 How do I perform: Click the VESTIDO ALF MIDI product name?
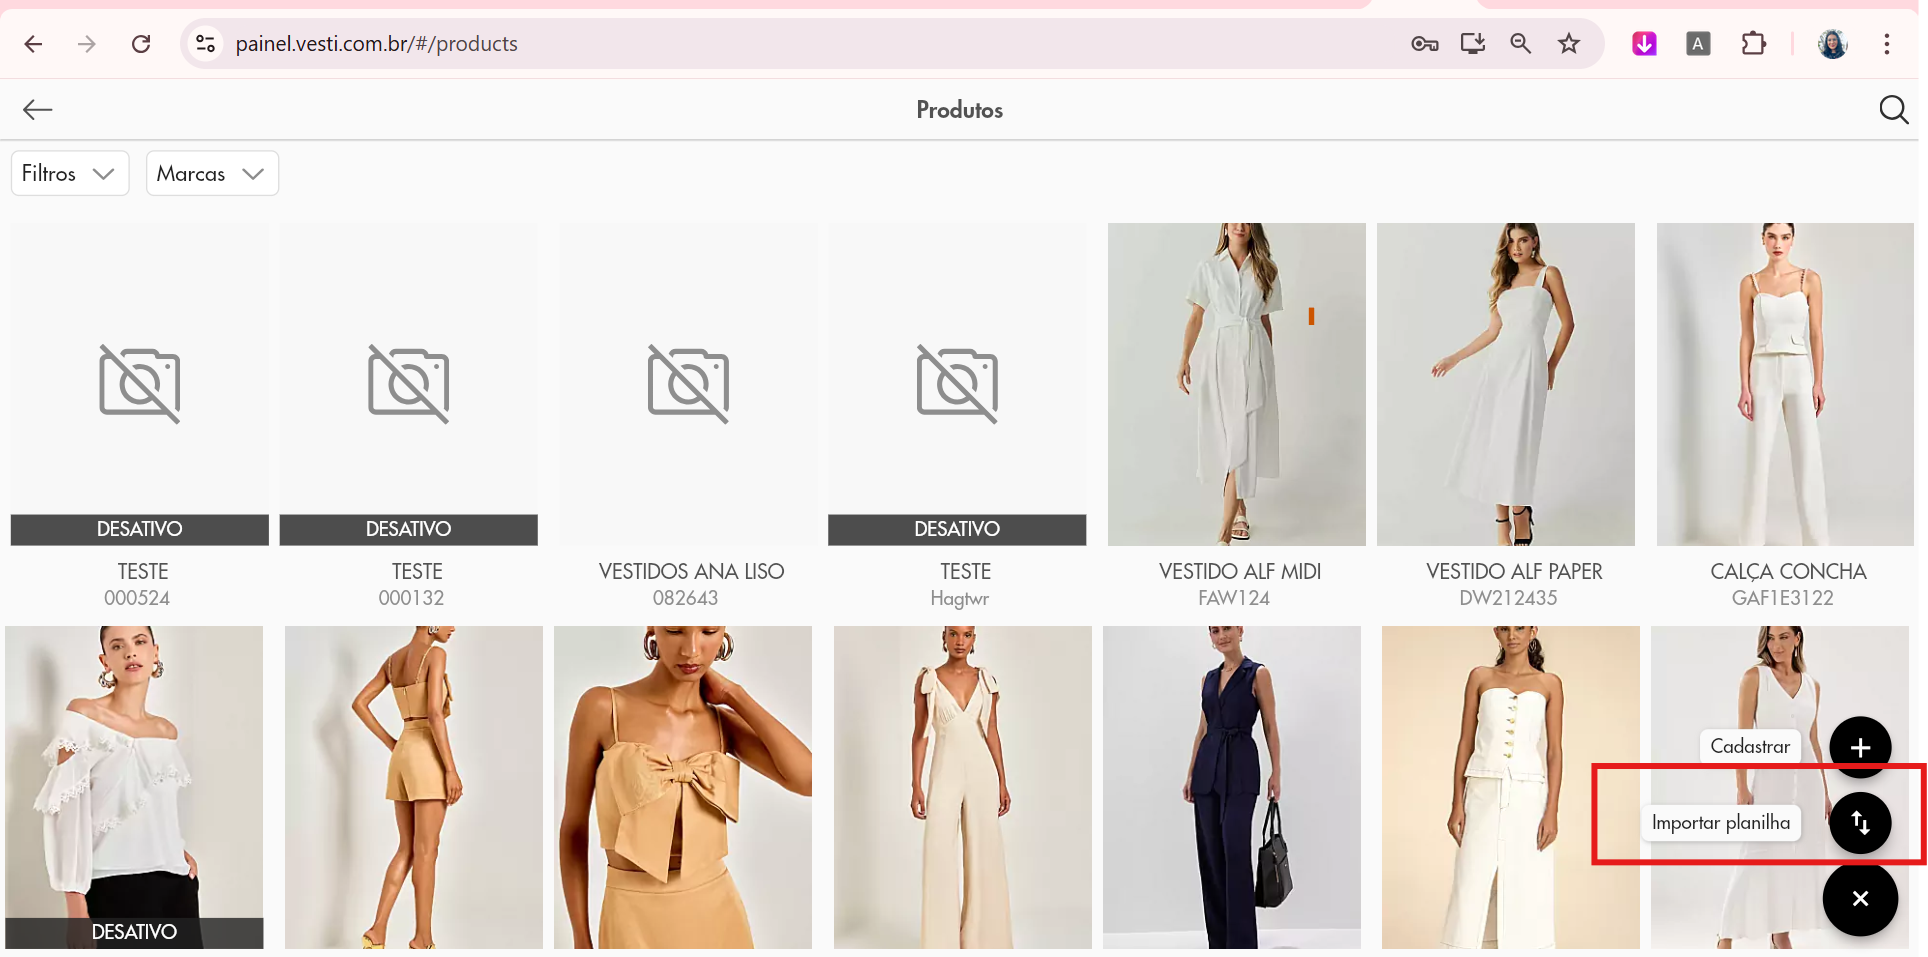coord(1240,572)
